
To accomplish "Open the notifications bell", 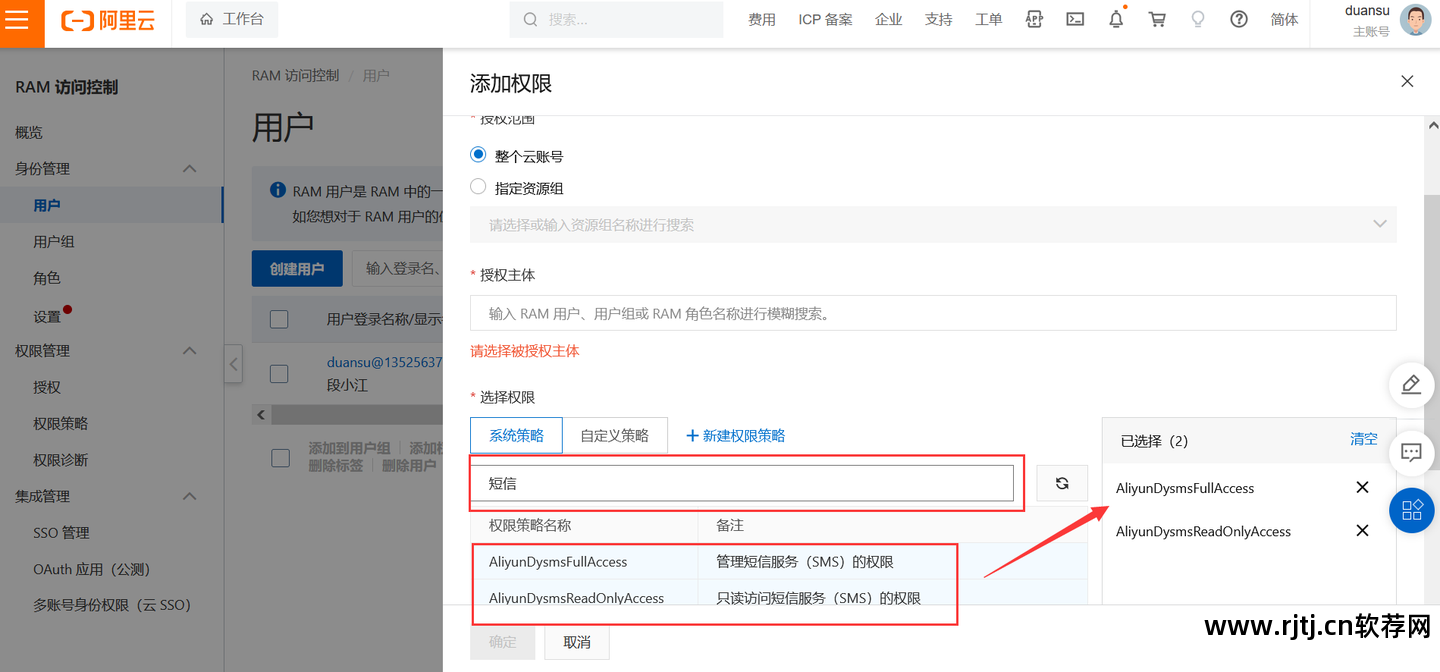I will [1117, 19].
